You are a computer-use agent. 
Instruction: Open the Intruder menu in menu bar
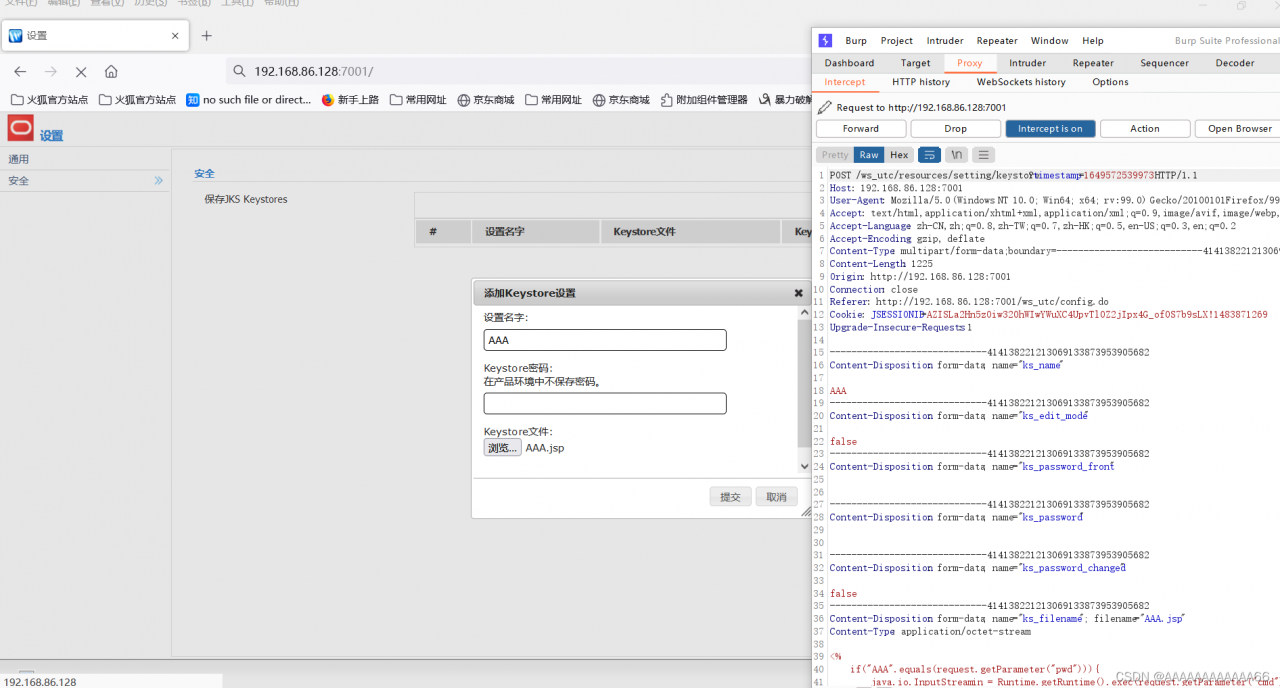click(x=945, y=41)
